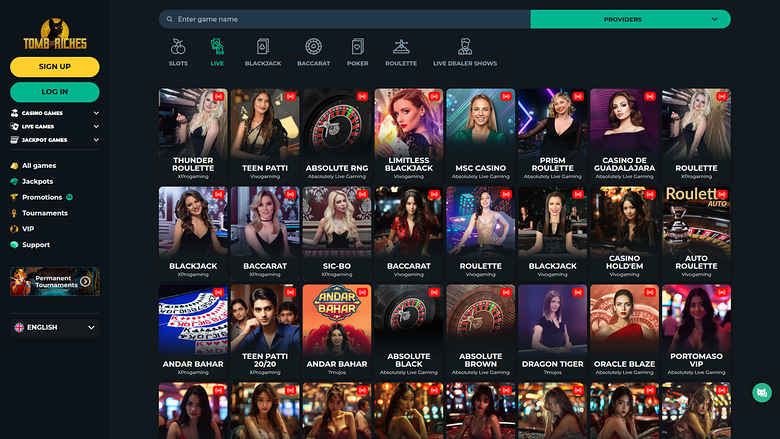The height and width of the screenshot is (439, 780).
Task: Launch Thunder Roulette game
Action: 193,135
